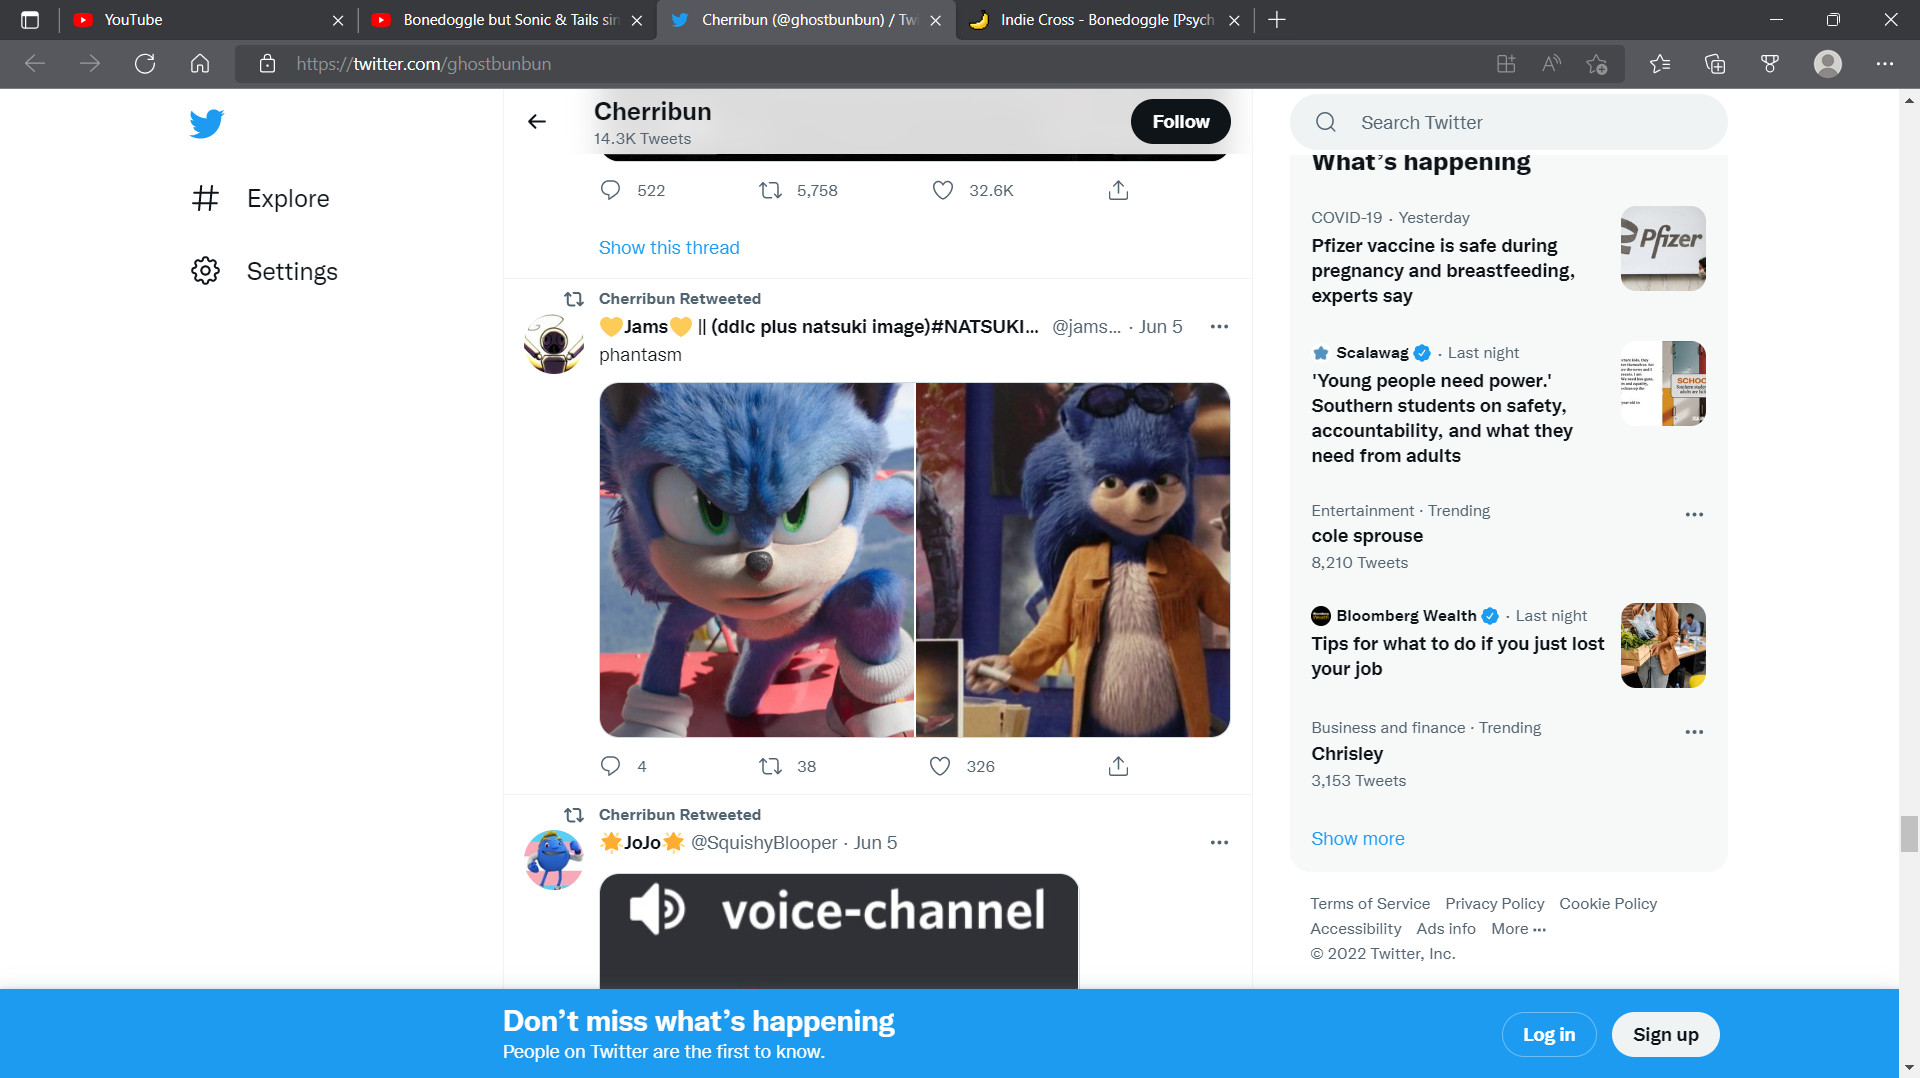This screenshot has height=1078, width=1920.
Task: Open browser favorites list
Action: (x=1660, y=64)
